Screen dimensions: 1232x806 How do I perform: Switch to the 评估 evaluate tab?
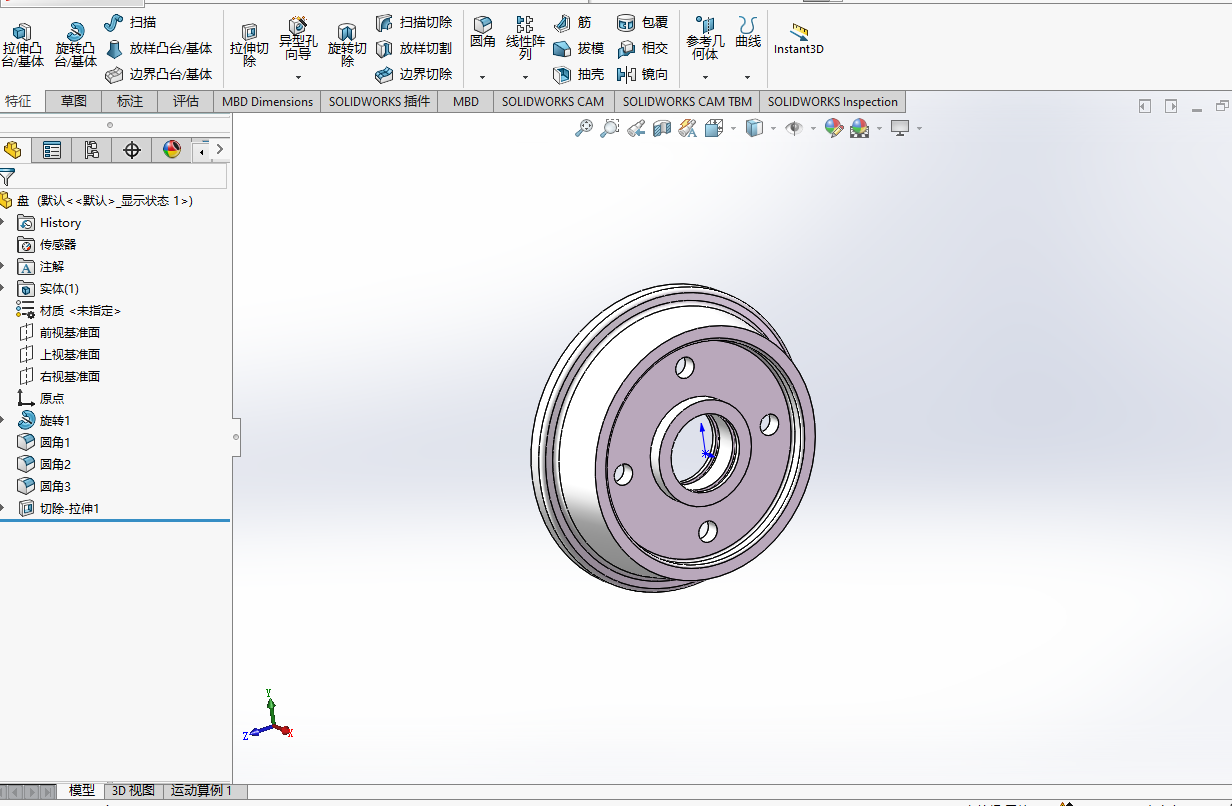click(x=186, y=101)
